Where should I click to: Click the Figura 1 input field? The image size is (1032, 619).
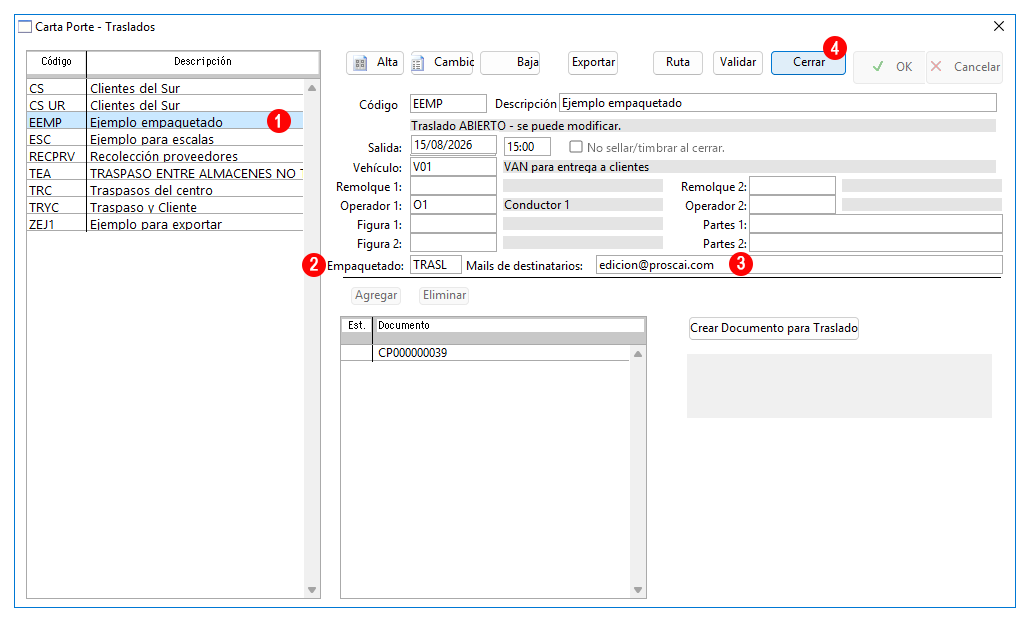click(x=453, y=224)
